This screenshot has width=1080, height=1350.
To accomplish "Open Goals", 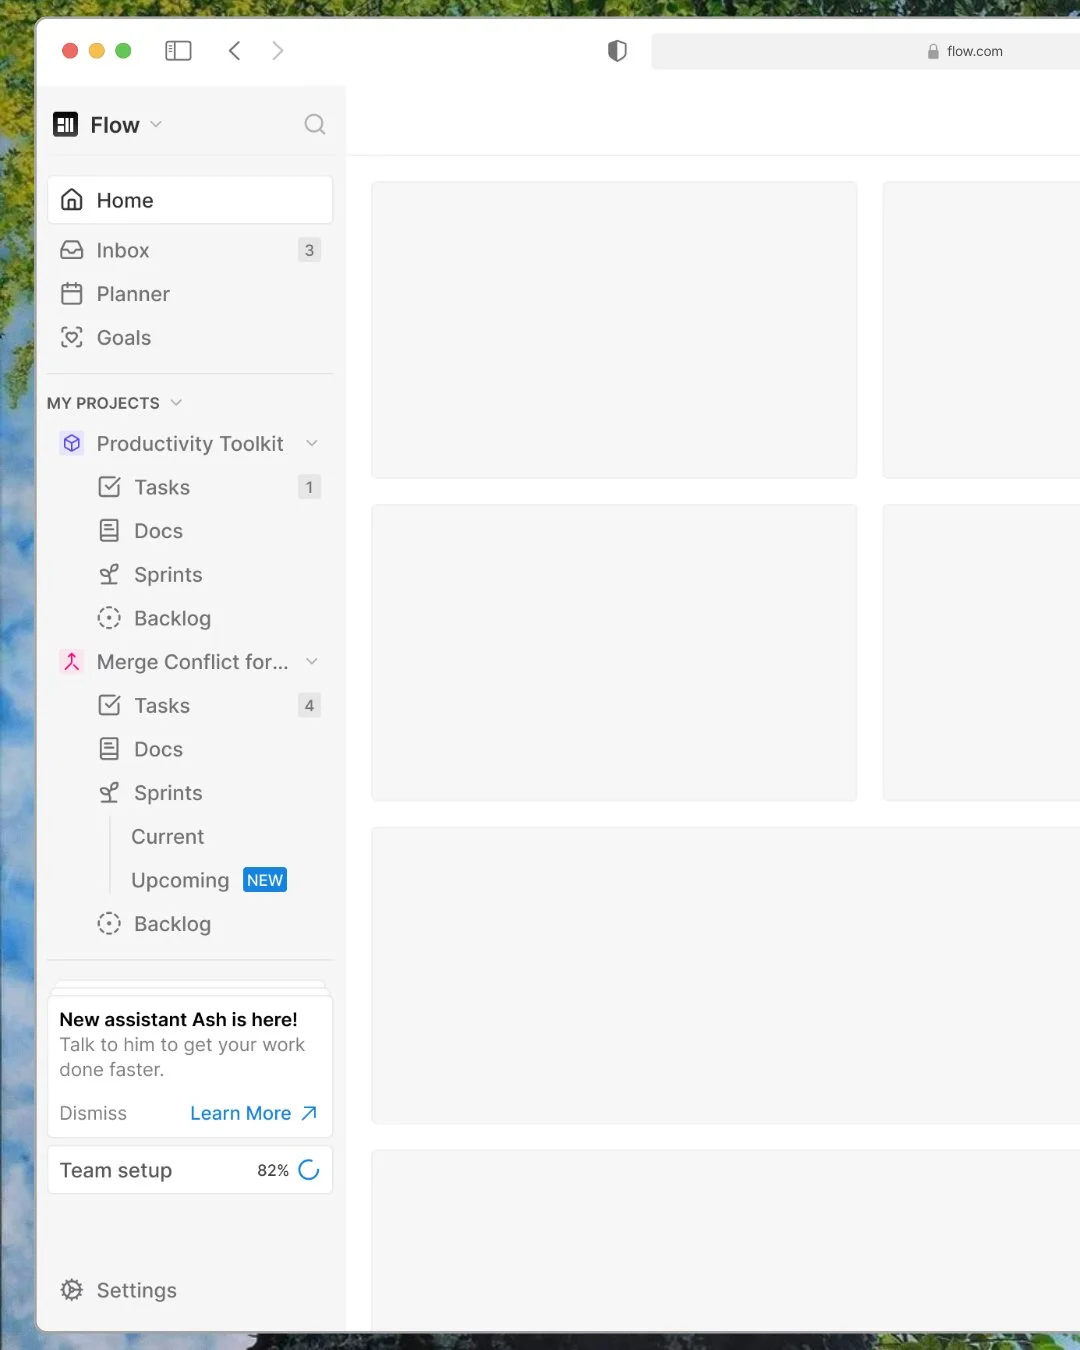I will pyautogui.click(x=190, y=338).
